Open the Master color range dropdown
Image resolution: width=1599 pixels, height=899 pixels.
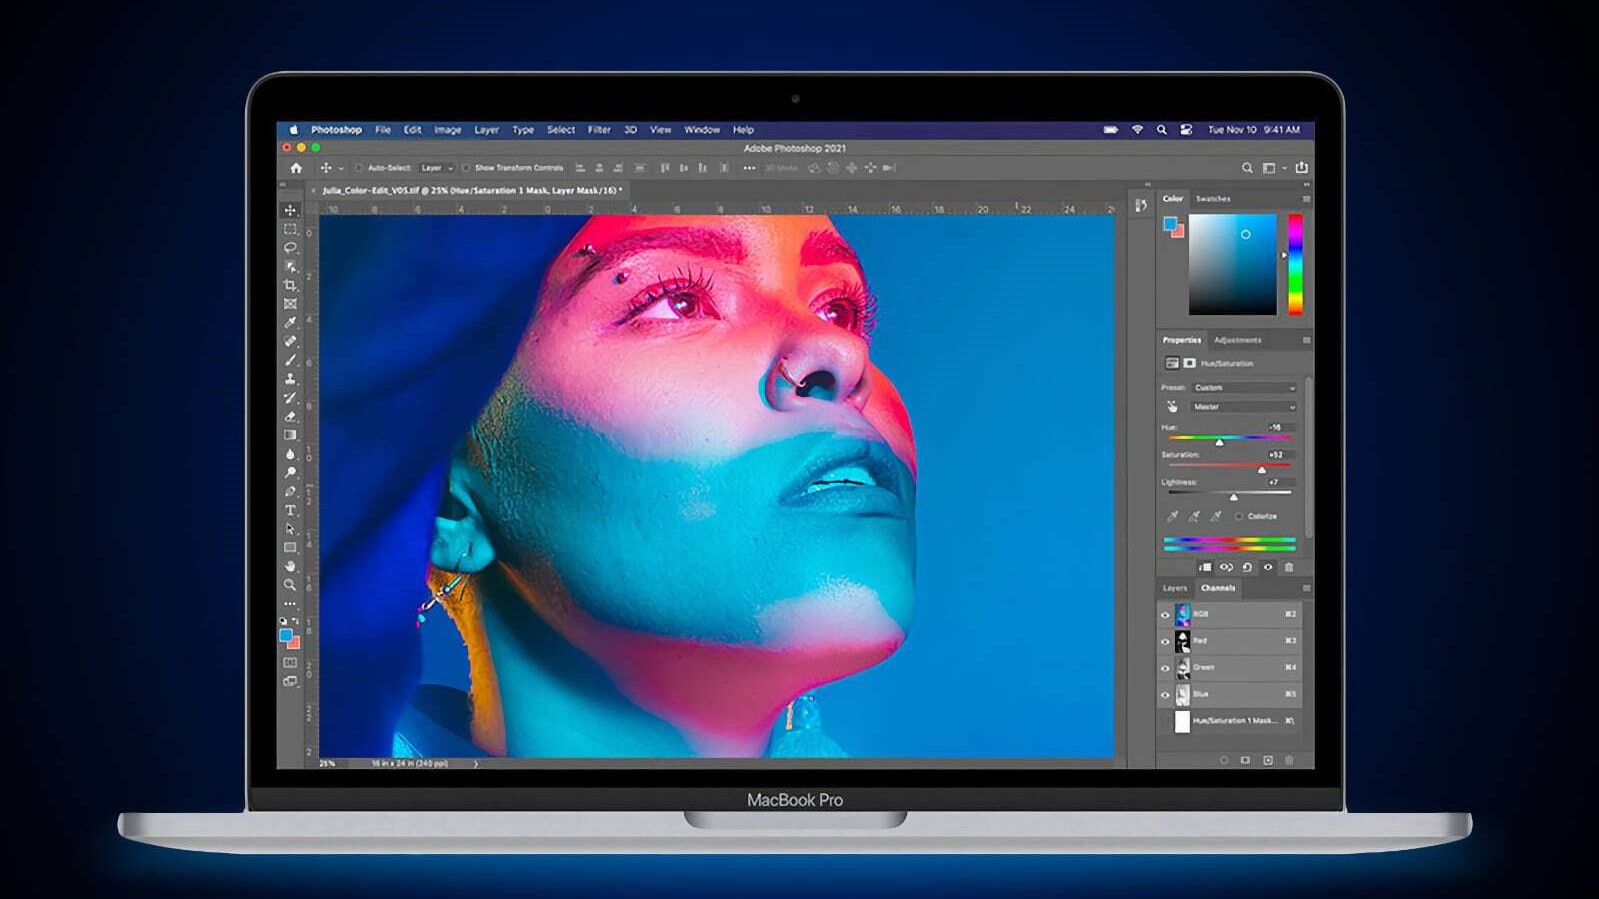pos(1244,407)
